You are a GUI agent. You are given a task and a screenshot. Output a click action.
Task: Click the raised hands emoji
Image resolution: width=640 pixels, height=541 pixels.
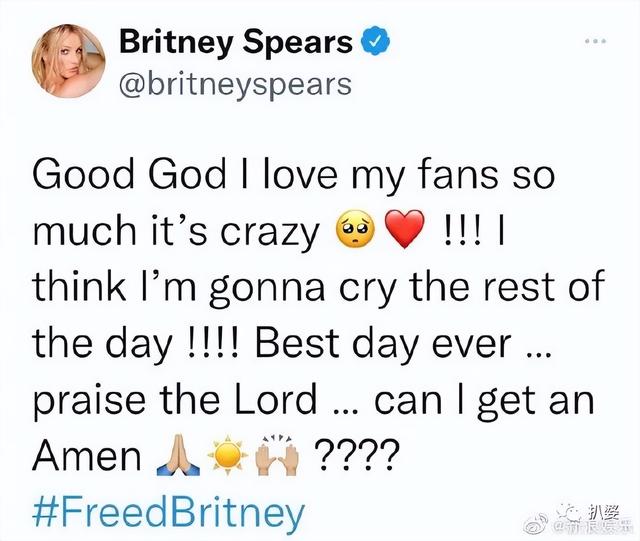(277, 455)
